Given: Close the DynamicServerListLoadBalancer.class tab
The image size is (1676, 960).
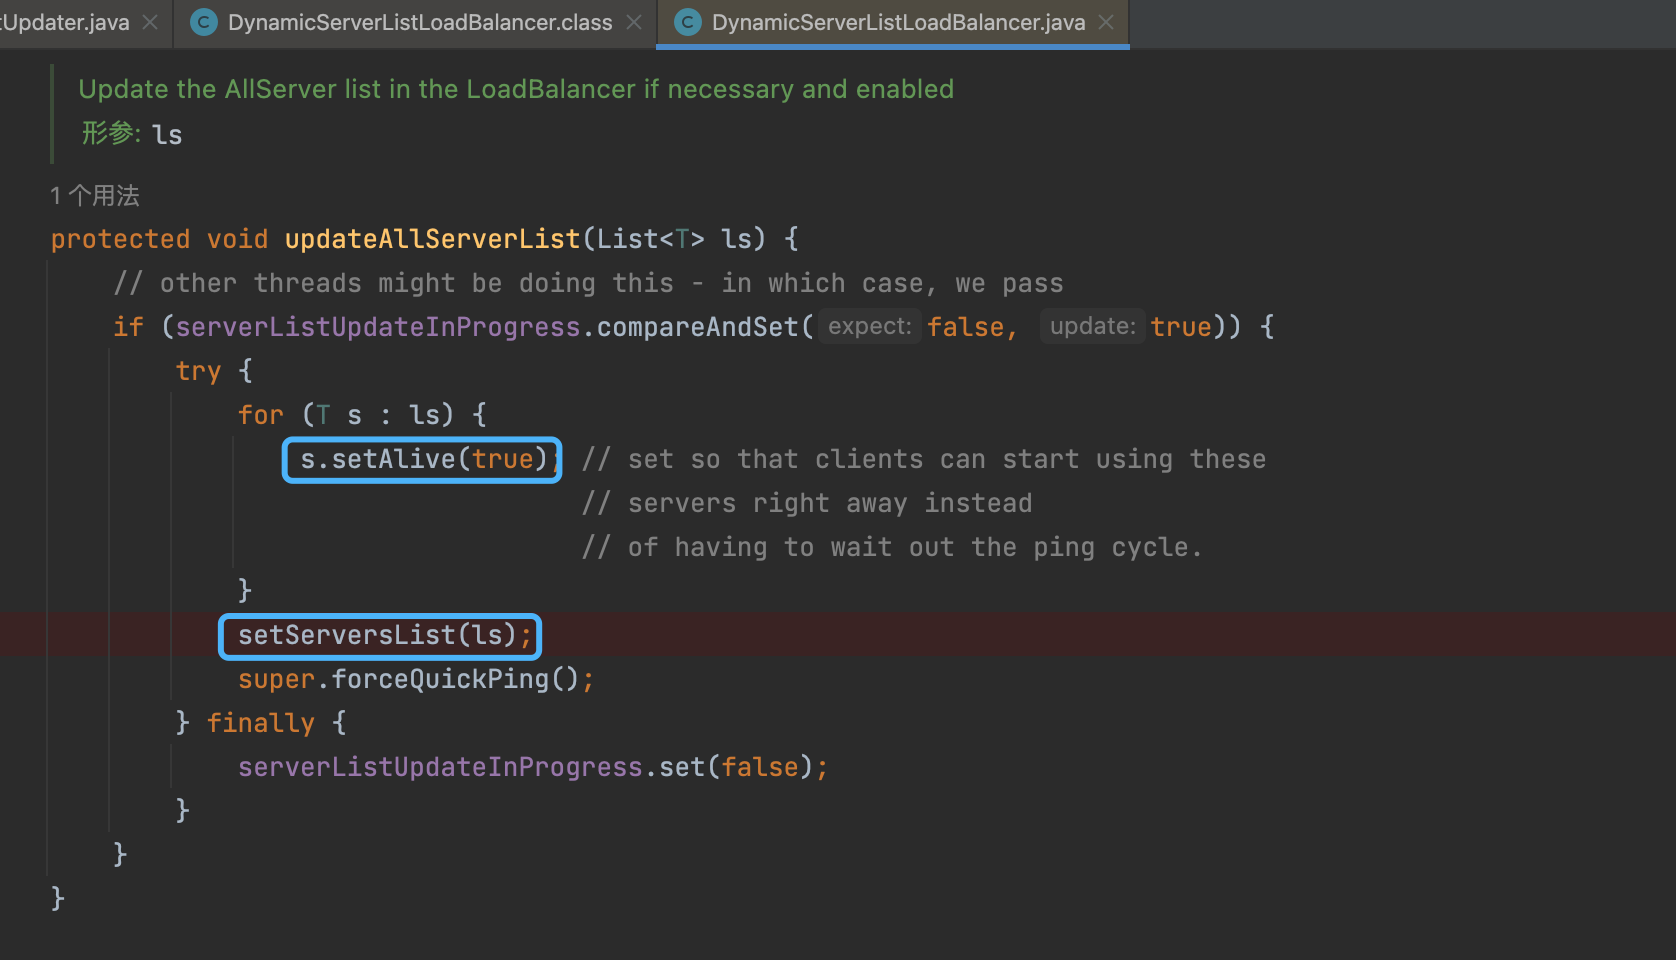Looking at the screenshot, I should point(634,22).
